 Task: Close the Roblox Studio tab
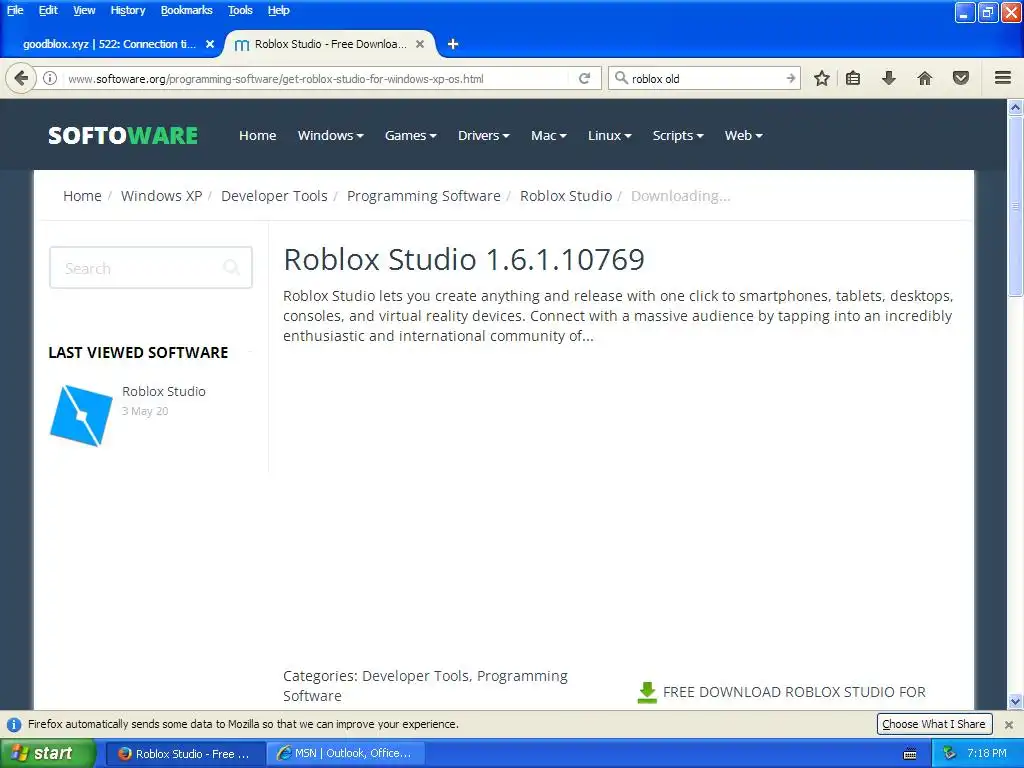(420, 44)
